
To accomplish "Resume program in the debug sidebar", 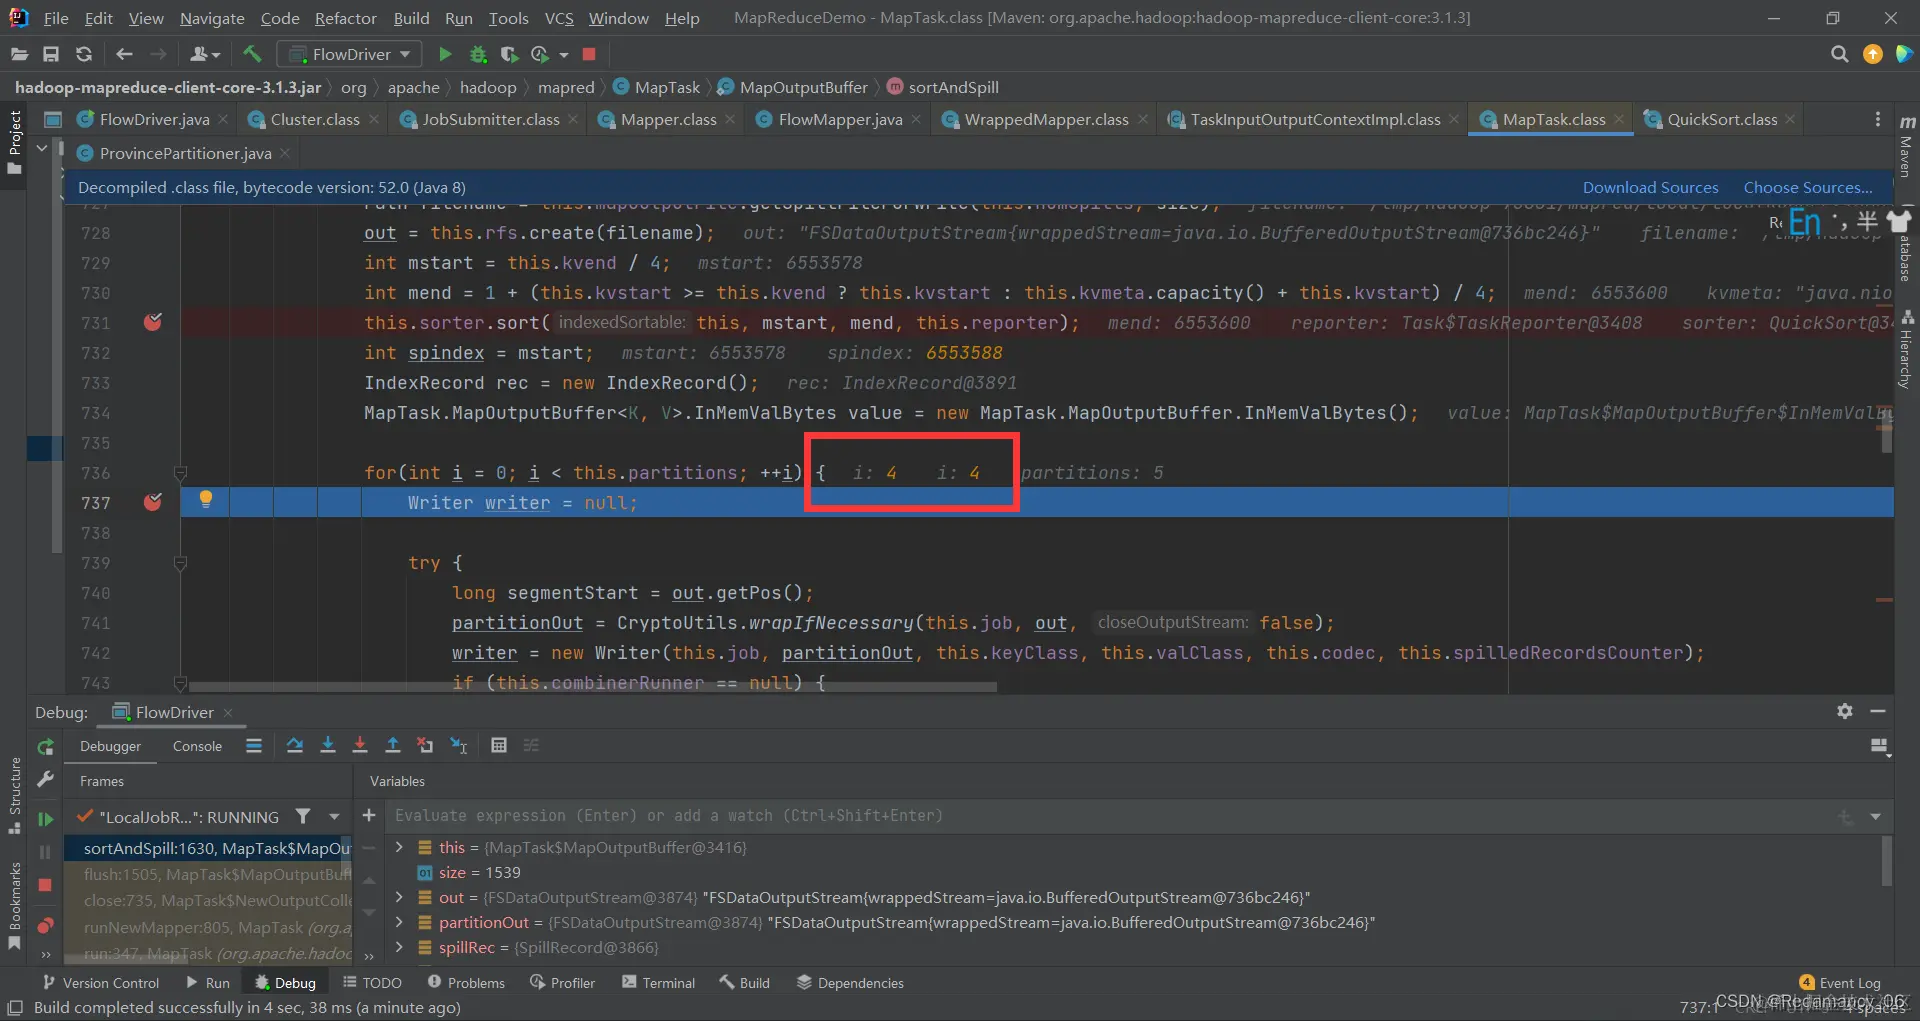I will (x=45, y=819).
